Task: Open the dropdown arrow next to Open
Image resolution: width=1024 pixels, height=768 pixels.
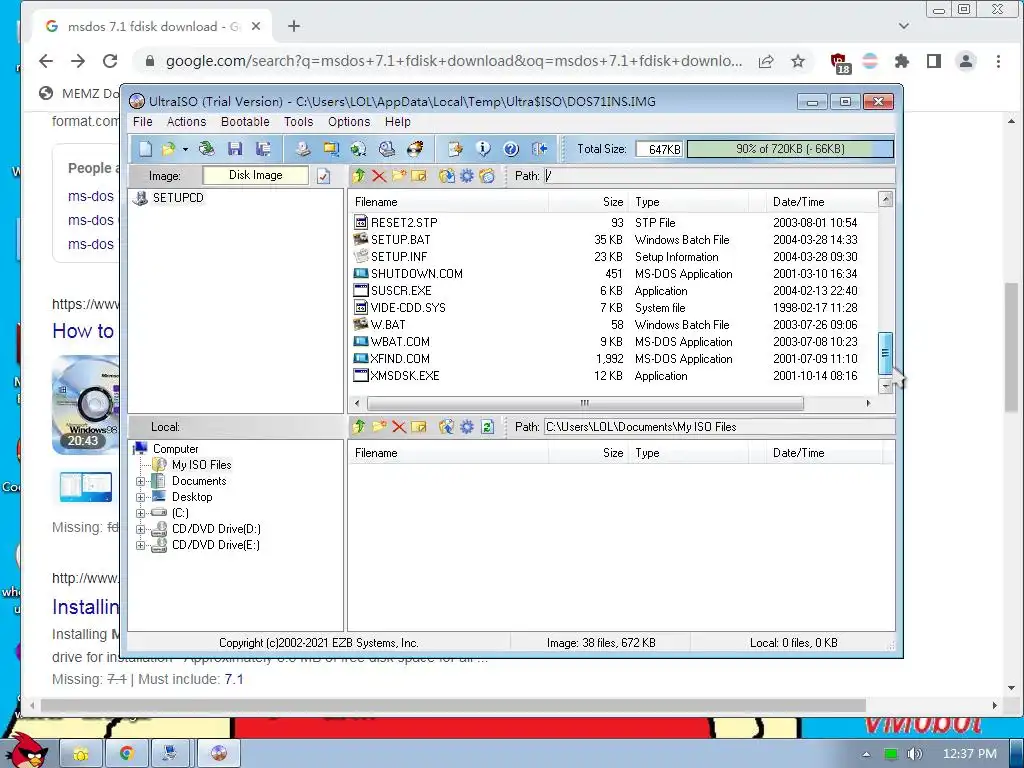Action: click(x=185, y=150)
